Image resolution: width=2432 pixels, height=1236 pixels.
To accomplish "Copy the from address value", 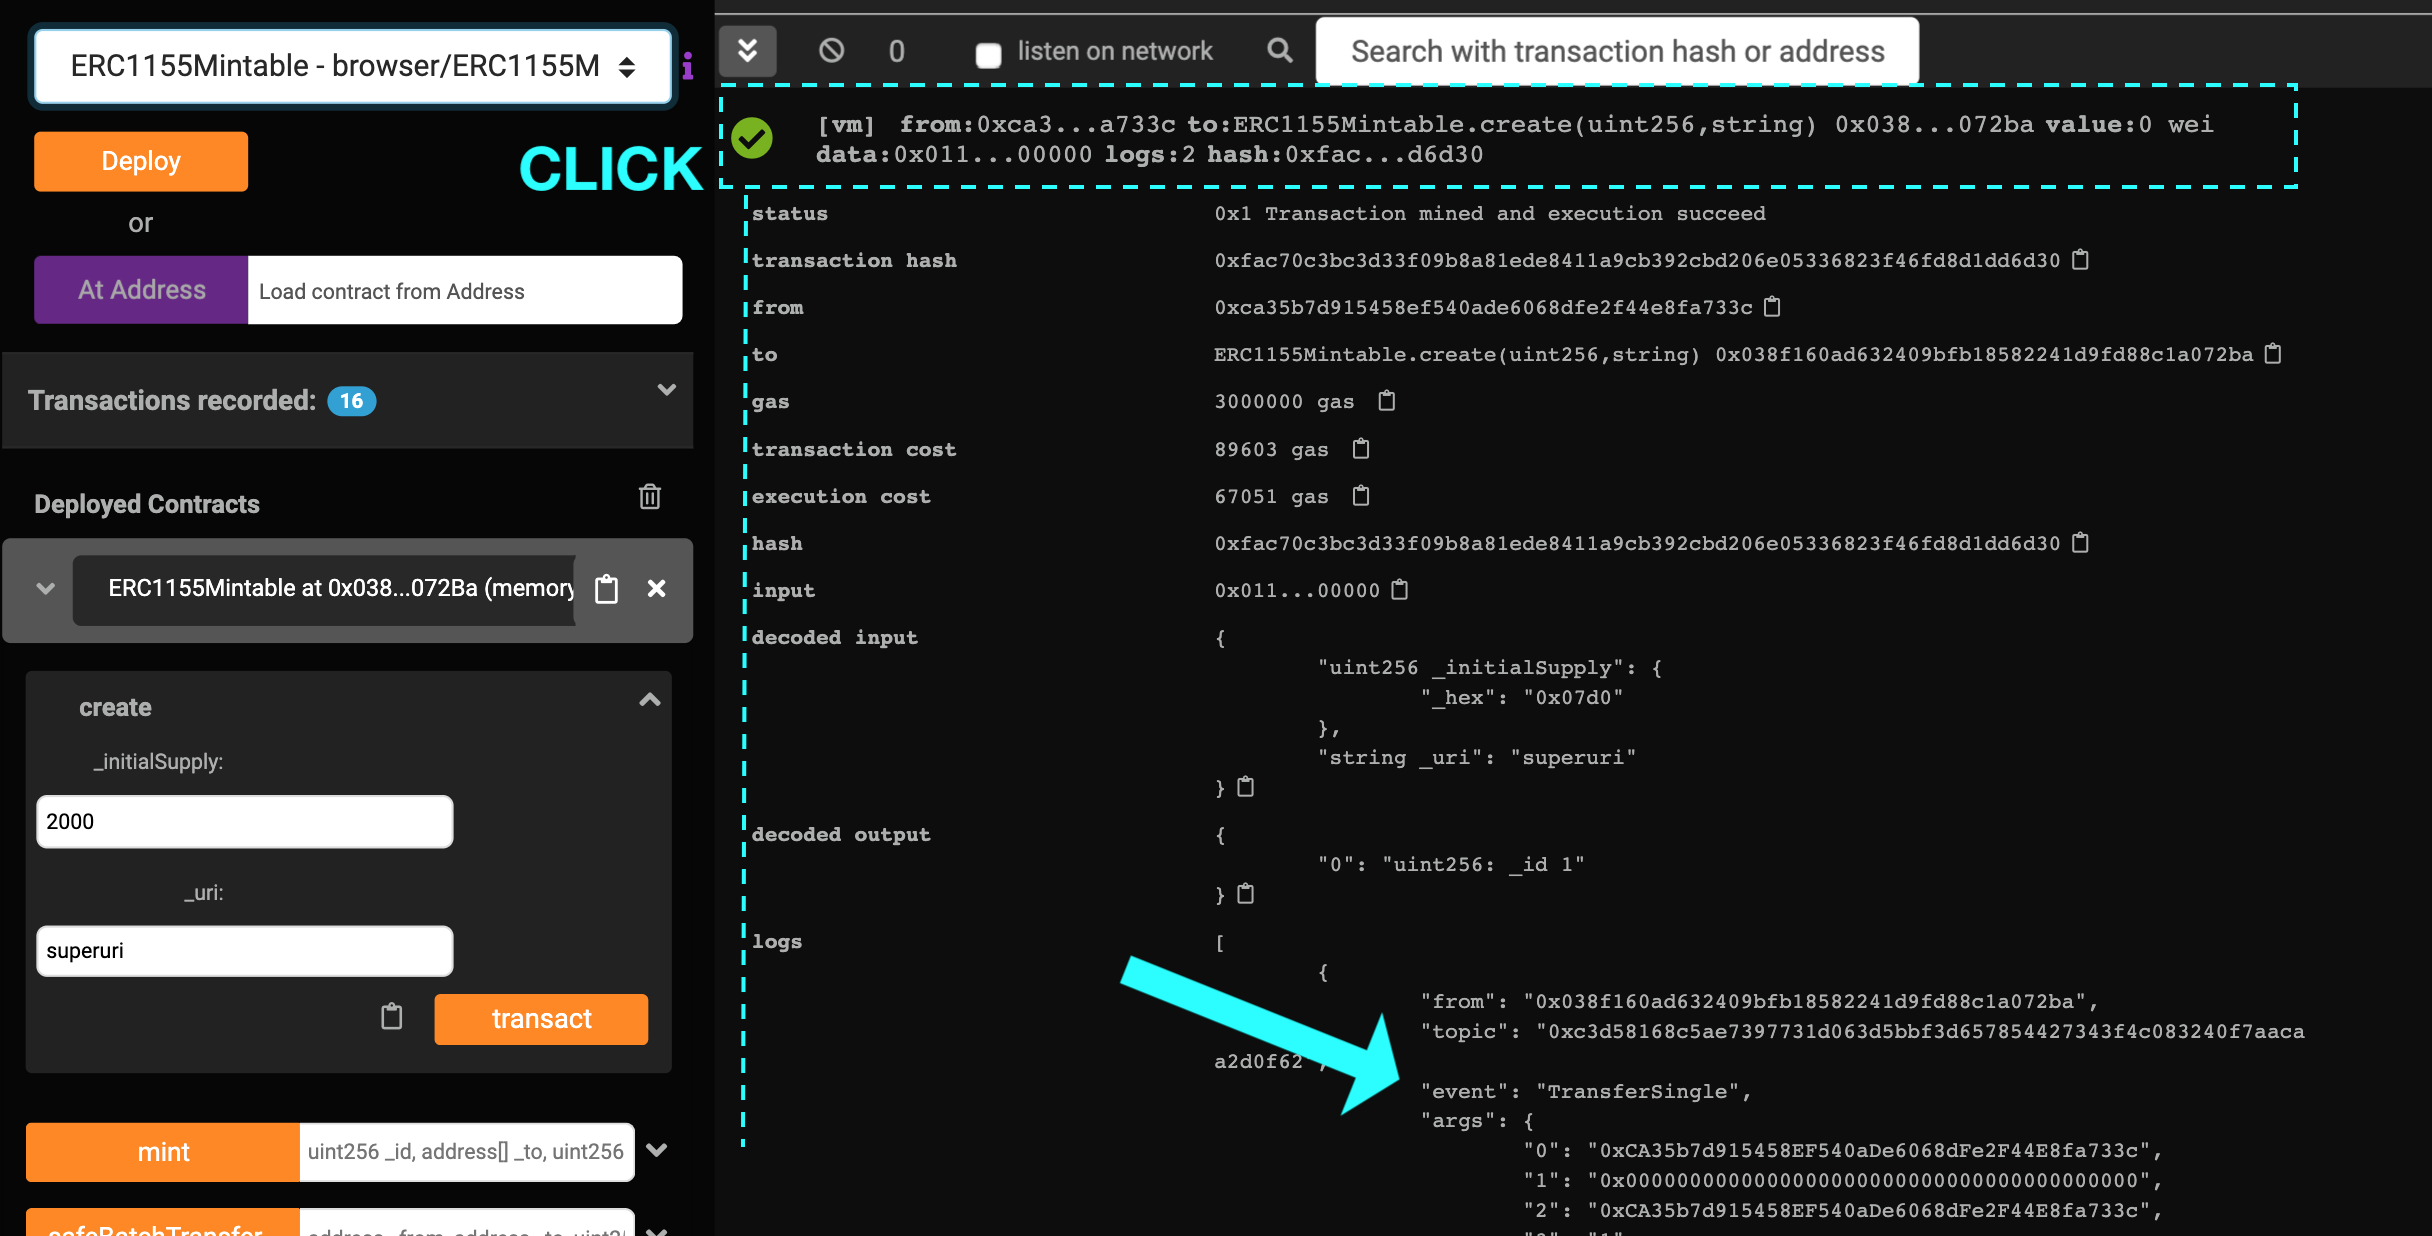I will click(x=1772, y=307).
